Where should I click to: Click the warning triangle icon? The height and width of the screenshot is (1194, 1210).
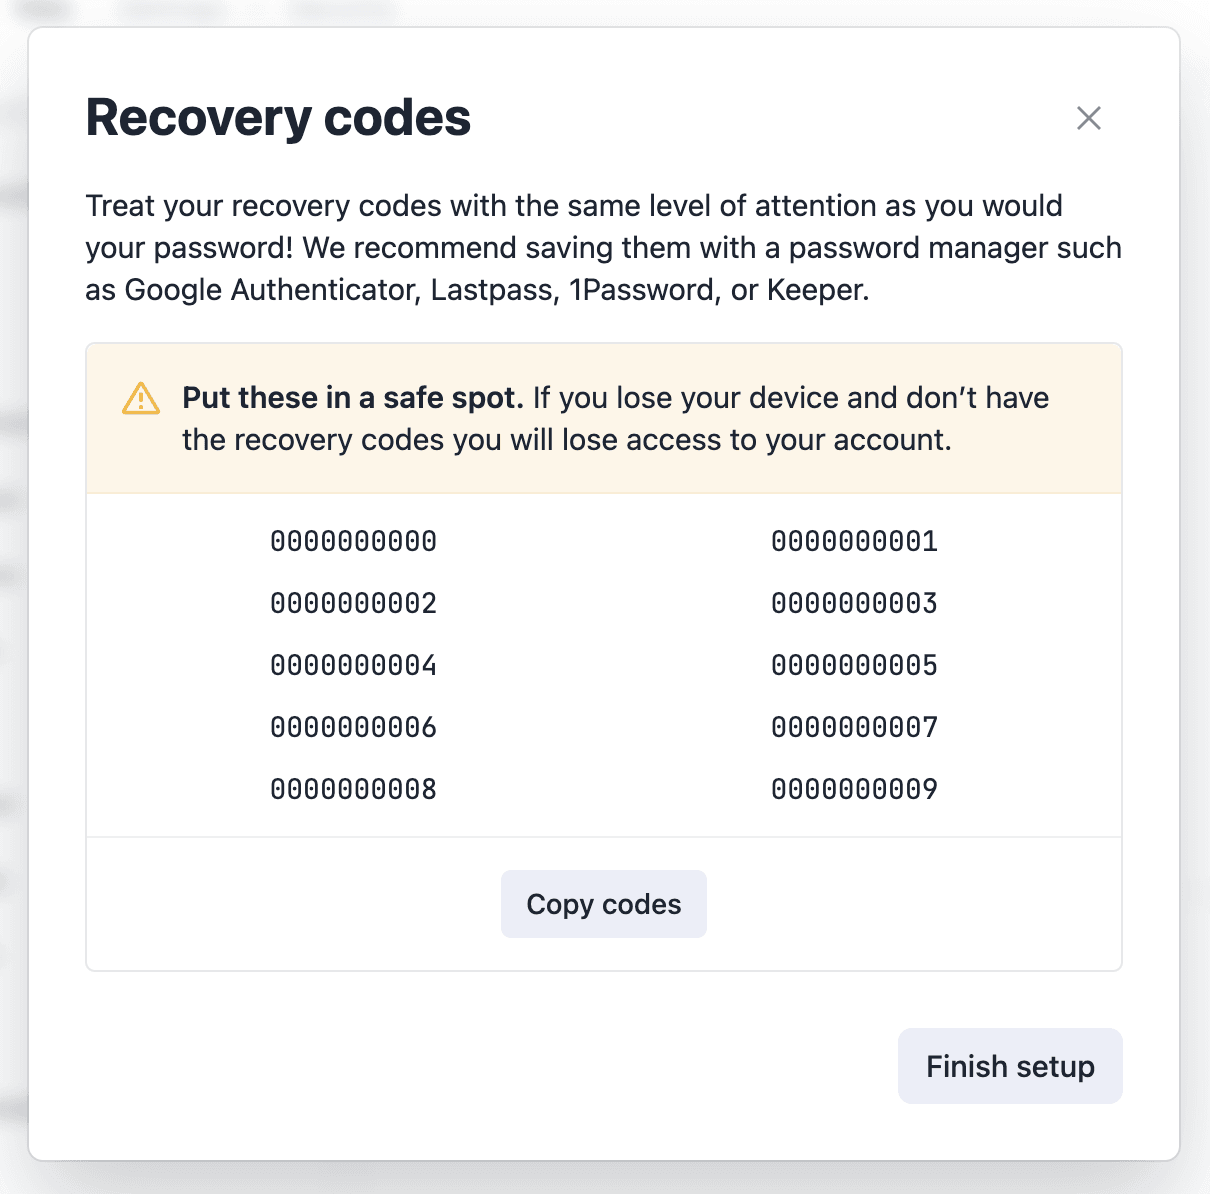tap(140, 398)
